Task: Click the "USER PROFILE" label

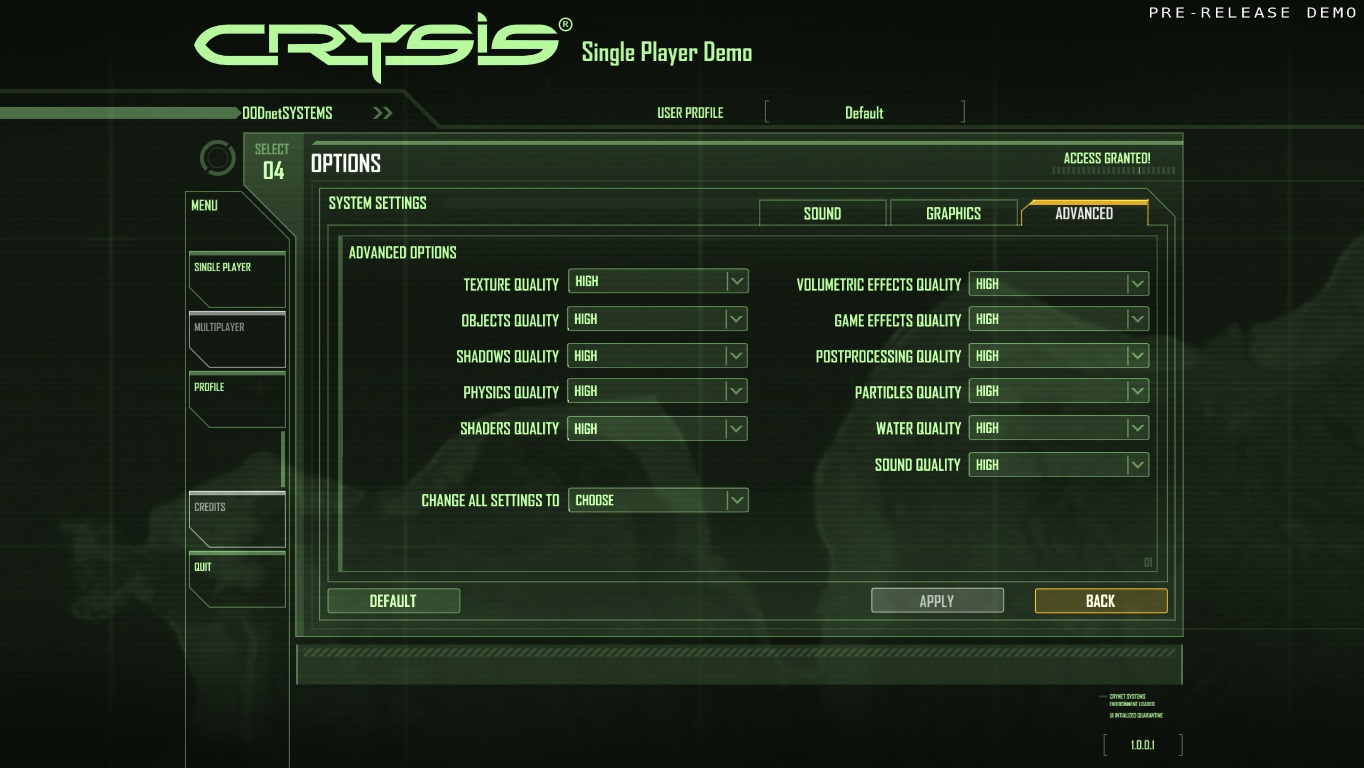Action: (690, 113)
